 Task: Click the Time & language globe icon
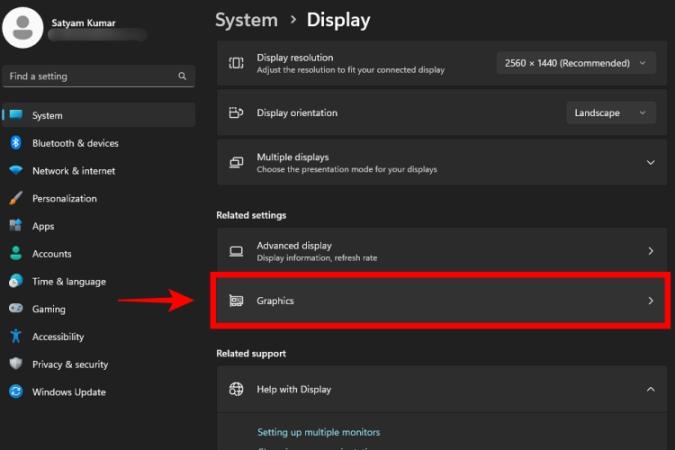tap(16, 281)
